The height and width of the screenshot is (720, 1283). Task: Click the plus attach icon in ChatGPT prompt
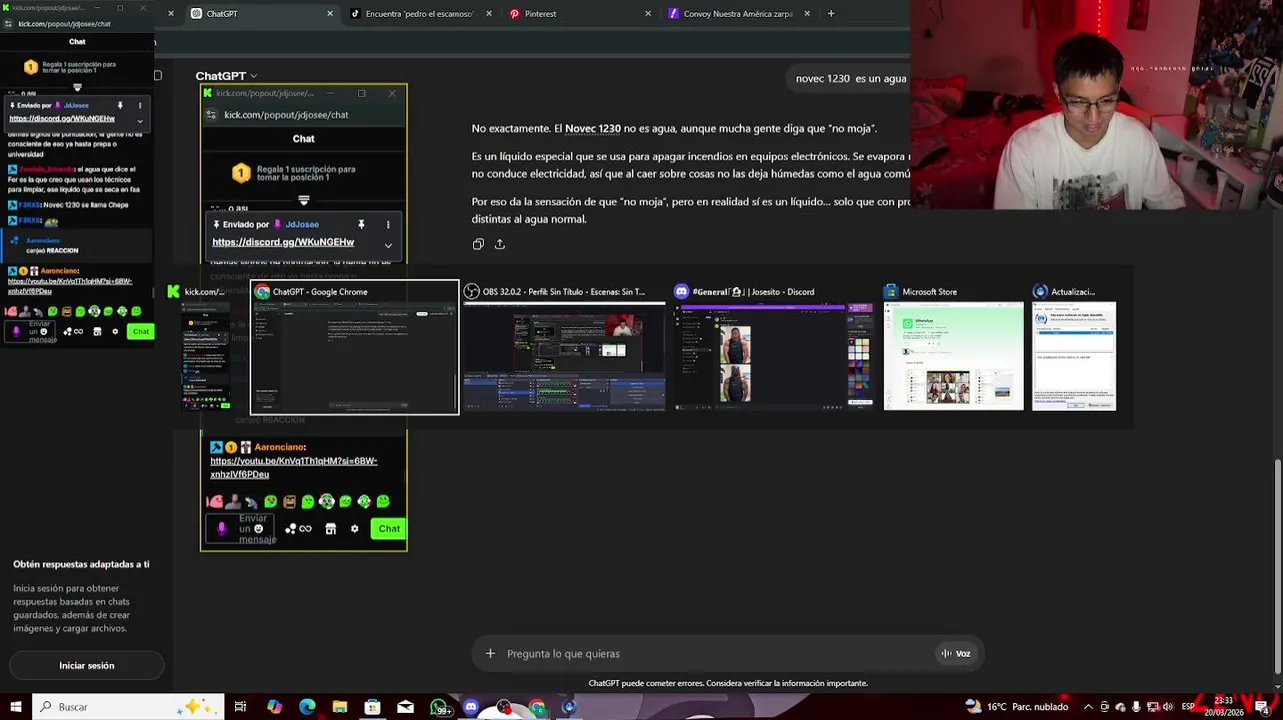pyautogui.click(x=490, y=653)
